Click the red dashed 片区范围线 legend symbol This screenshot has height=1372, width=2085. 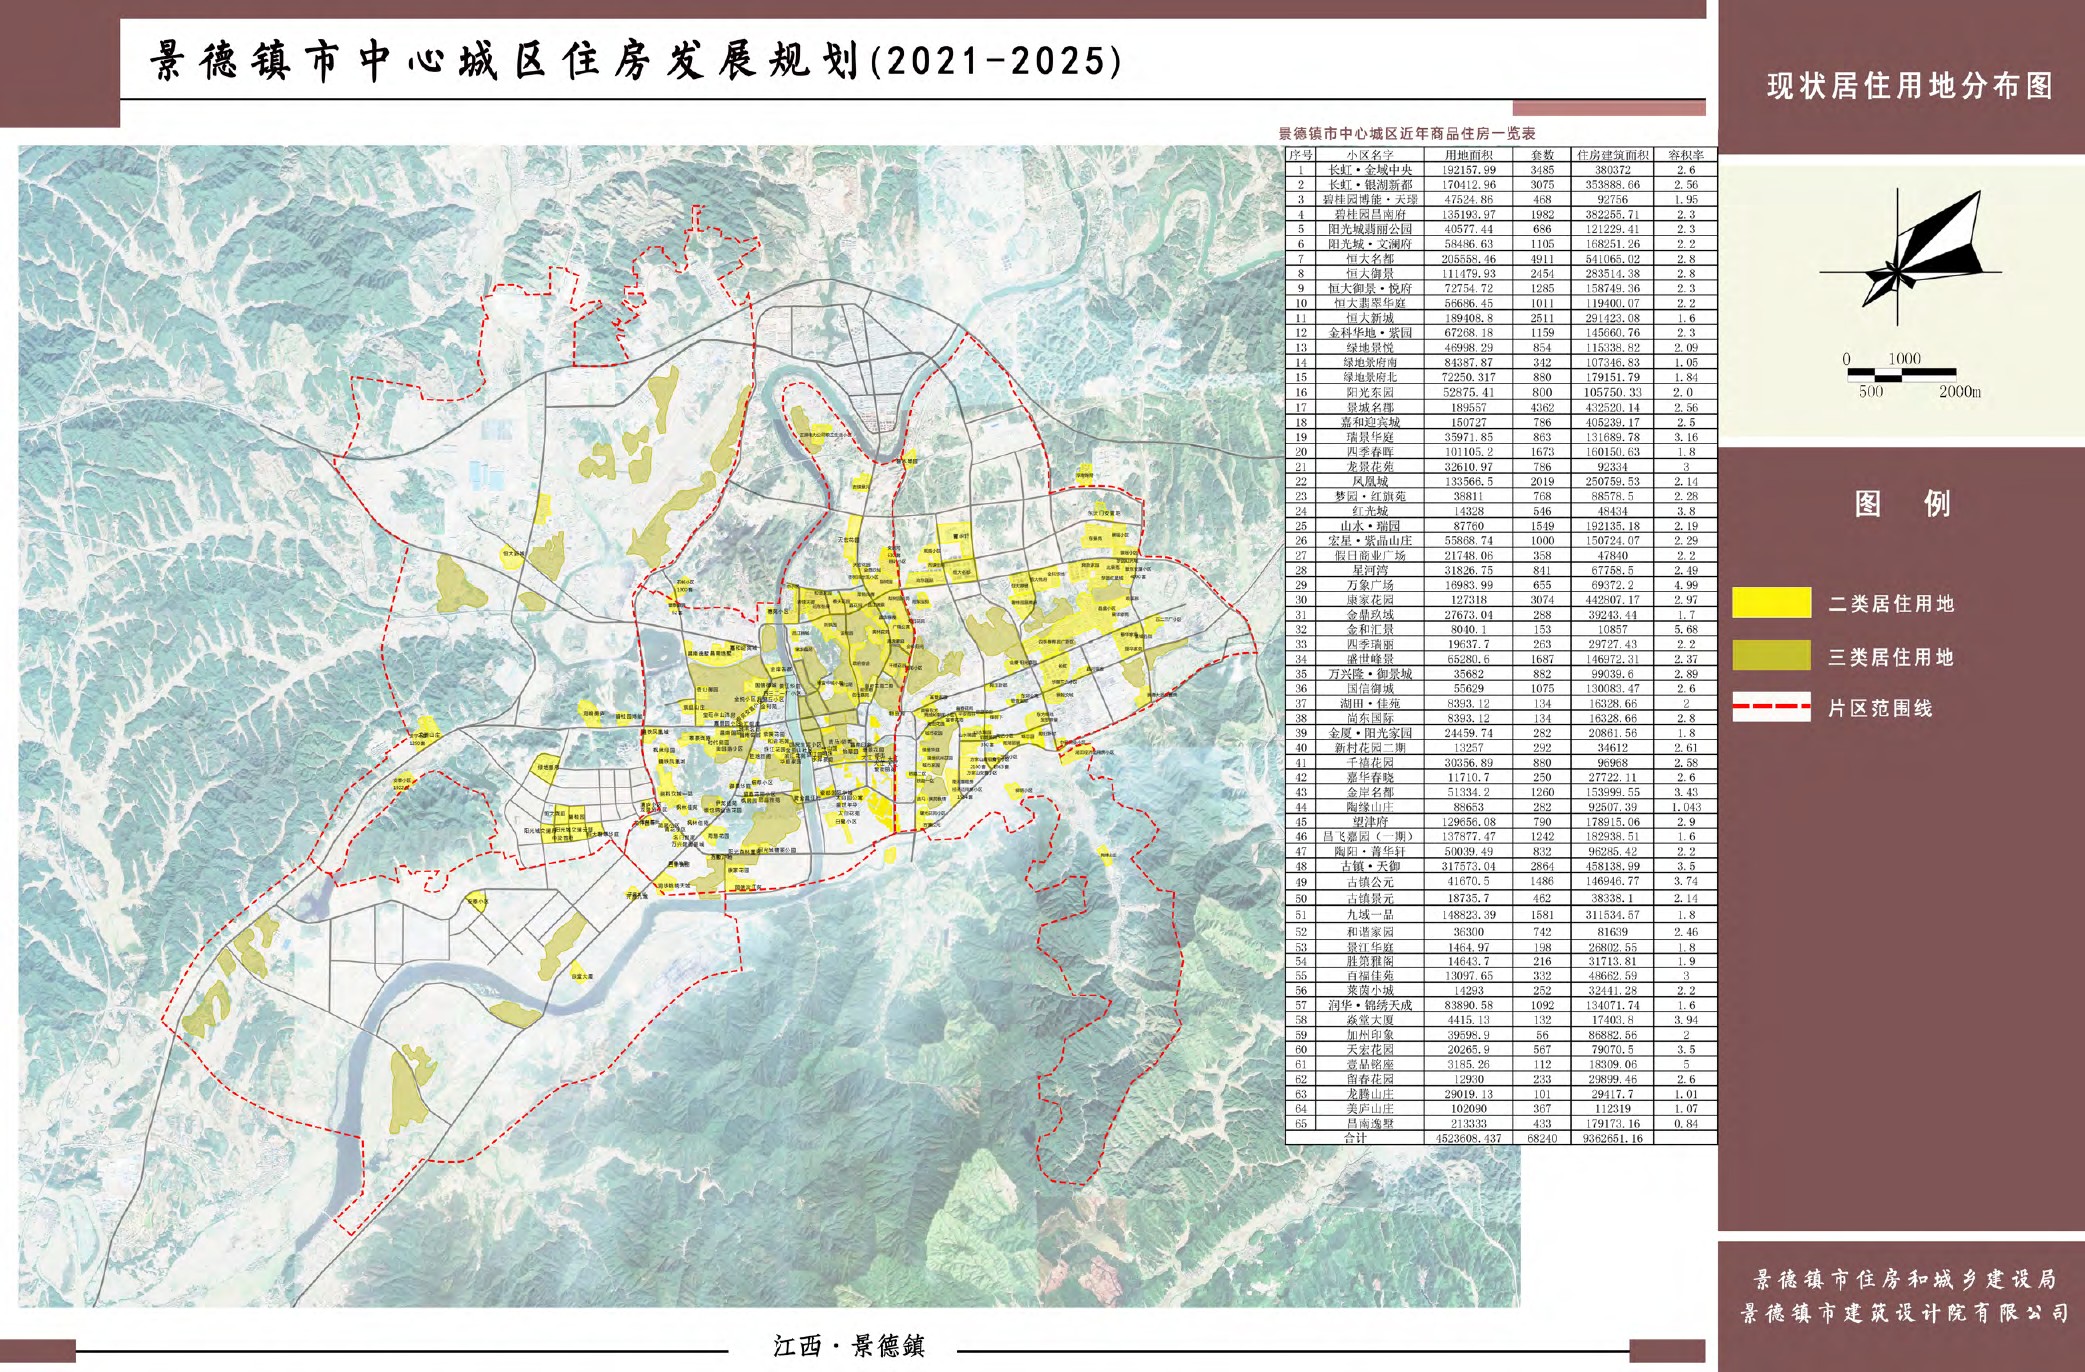click(x=1771, y=707)
